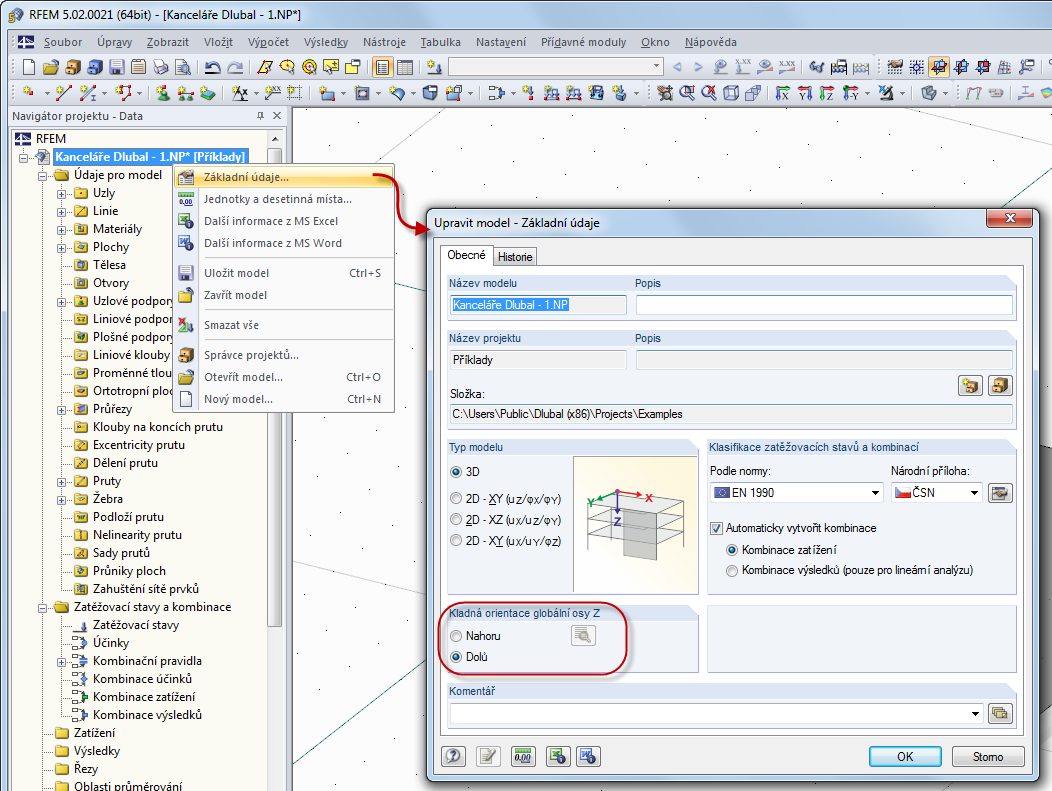This screenshot has width=1052, height=791.
Task: Toggle the Project Navigator panel icon
Action: pyautogui.click(x=382, y=67)
